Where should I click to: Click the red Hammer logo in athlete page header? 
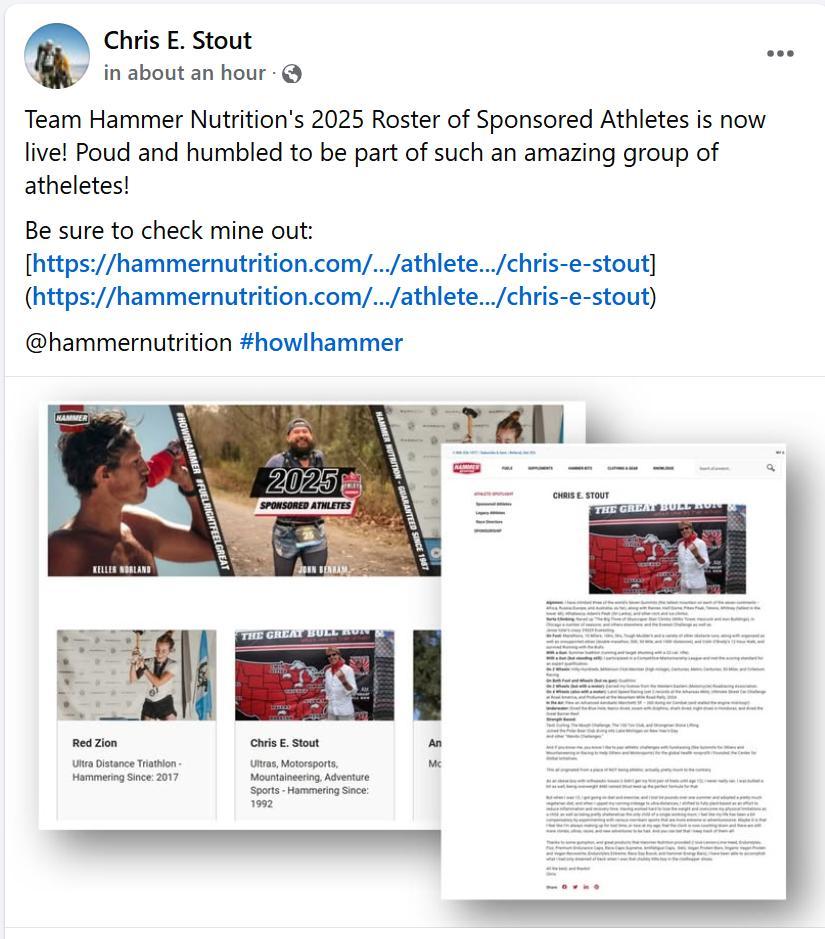466,468
